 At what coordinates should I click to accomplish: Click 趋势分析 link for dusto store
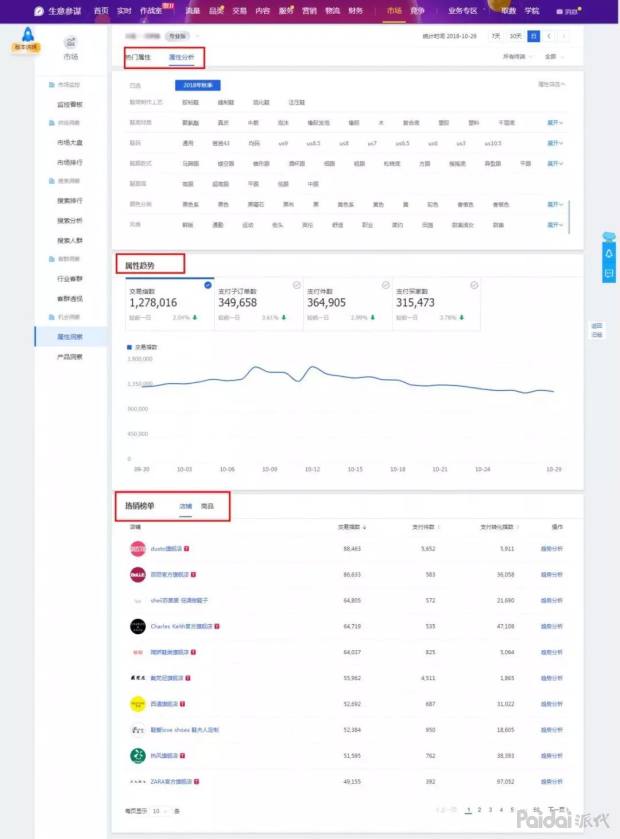pos(552,548)
